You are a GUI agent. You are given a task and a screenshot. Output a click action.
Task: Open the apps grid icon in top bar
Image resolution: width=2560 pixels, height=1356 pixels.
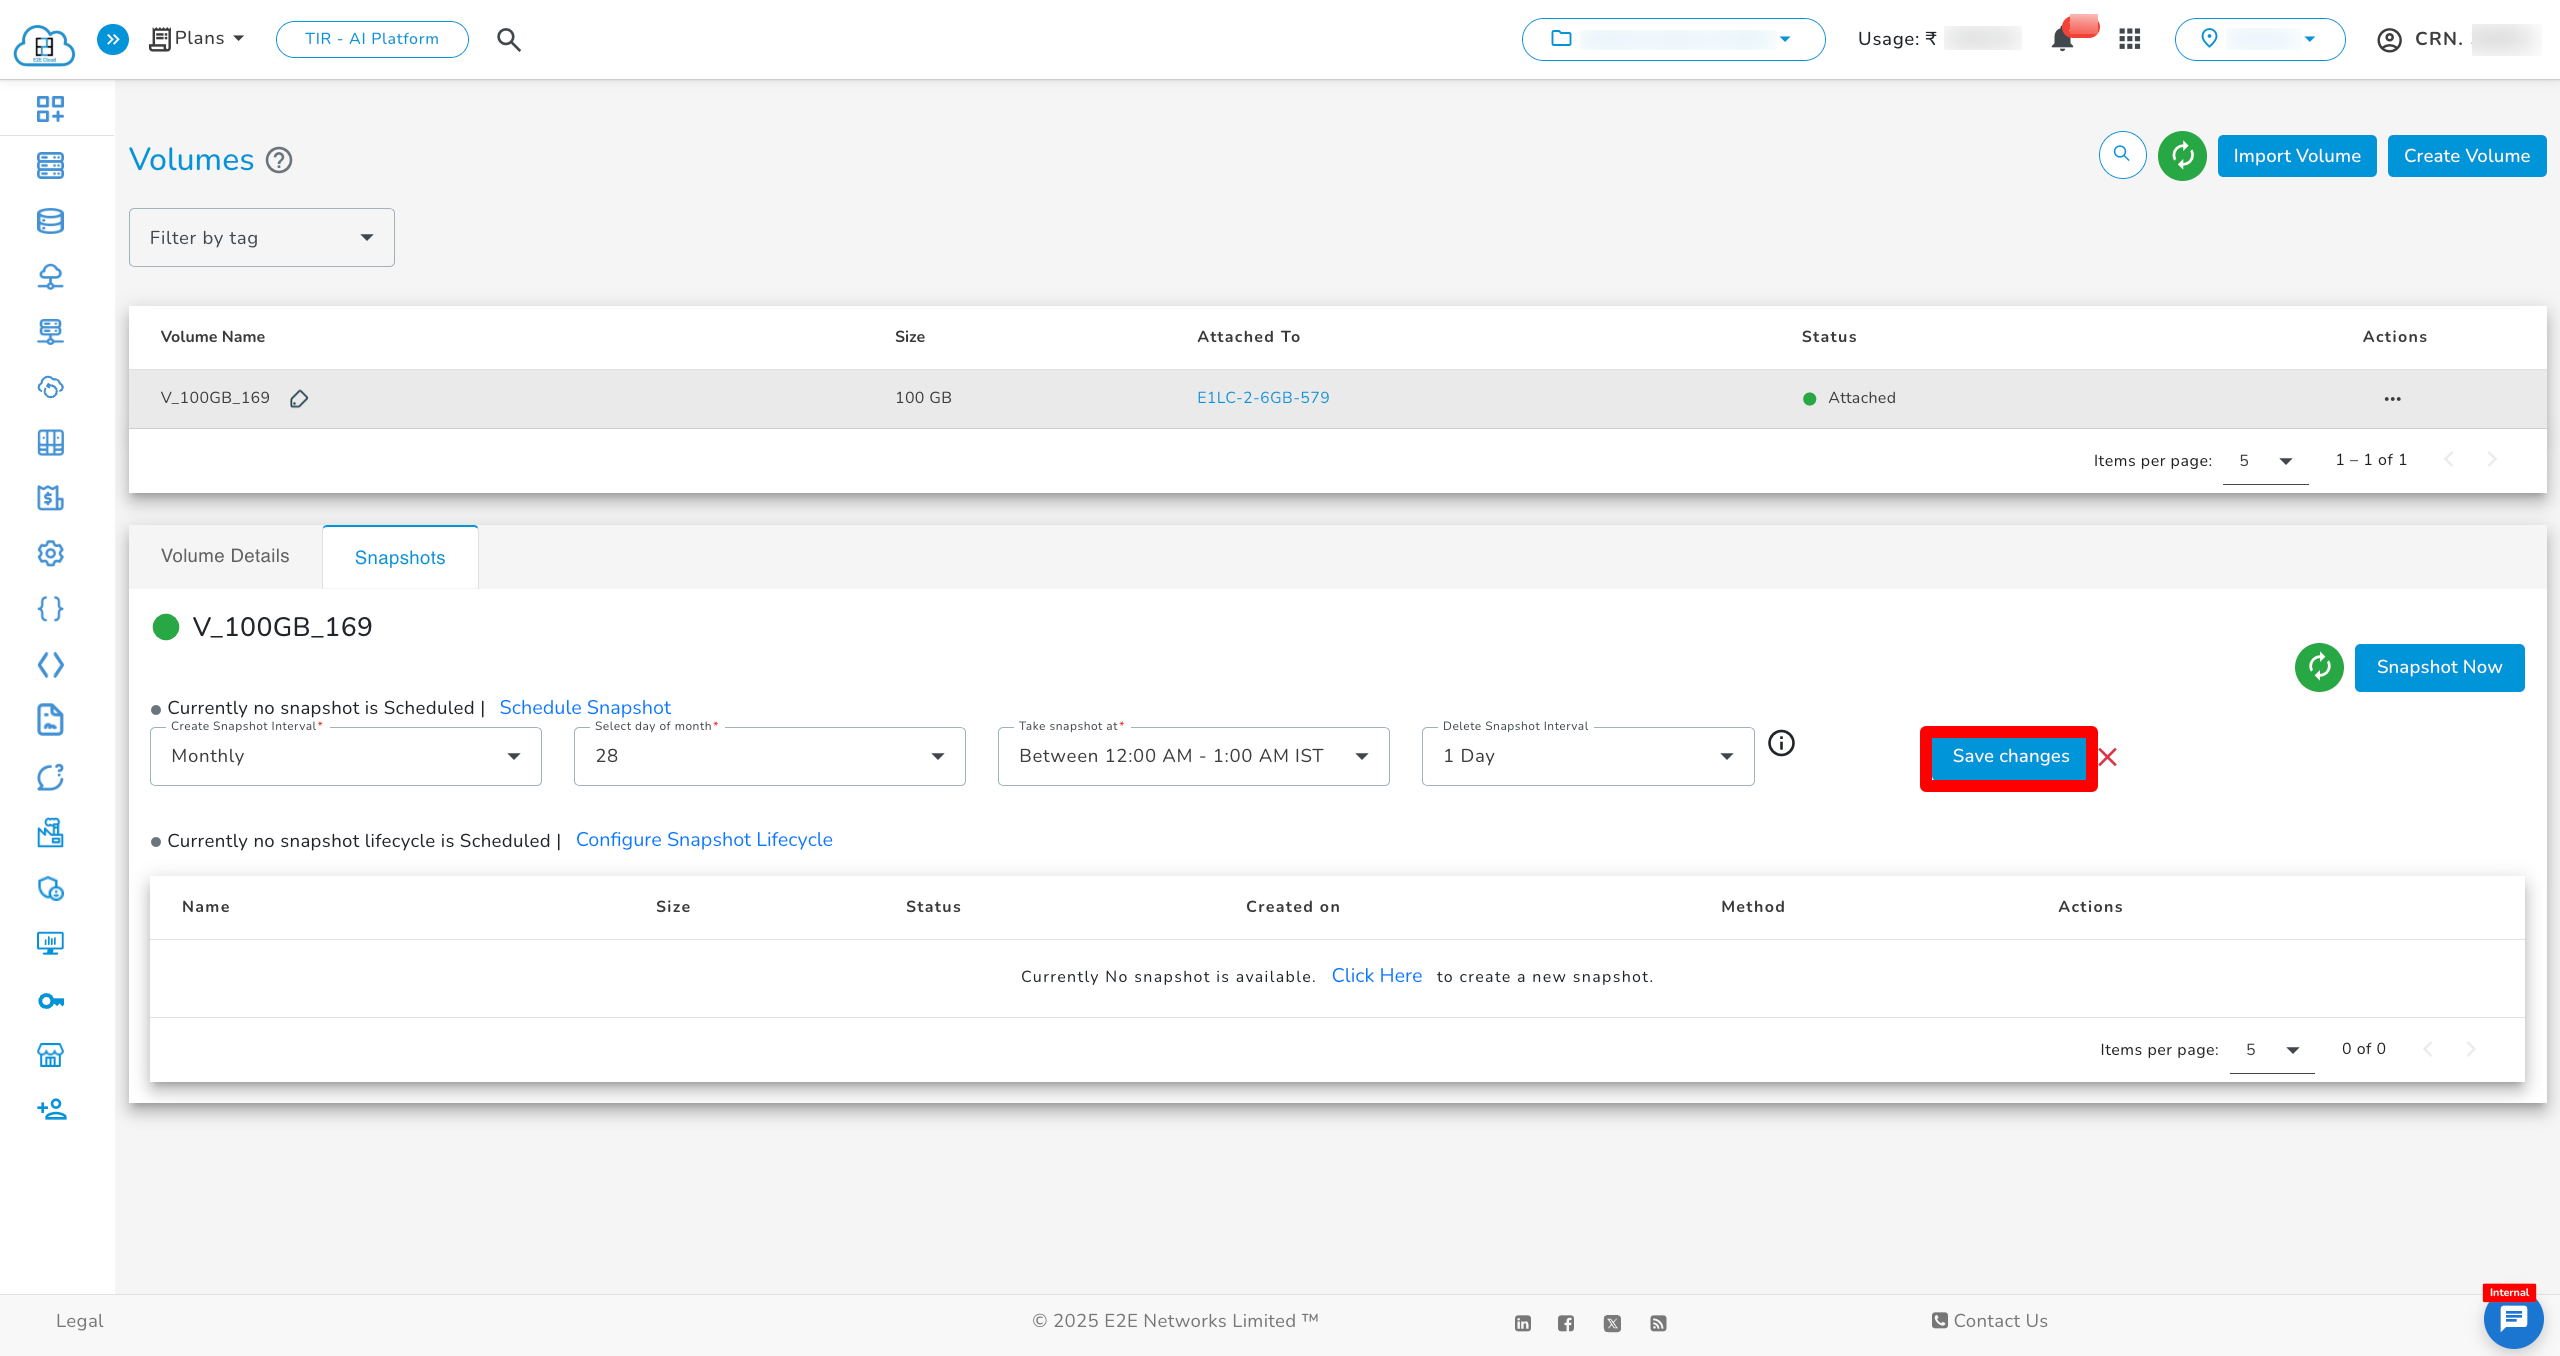click(x=2129, y=39)
